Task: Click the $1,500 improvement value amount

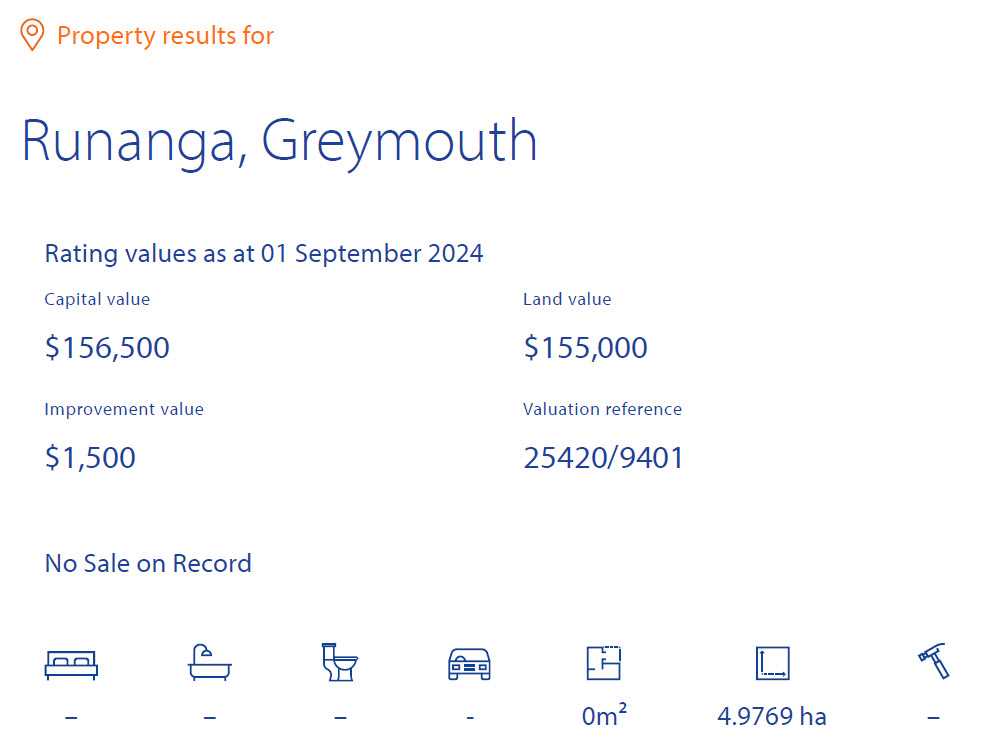Action: point(90,458)
